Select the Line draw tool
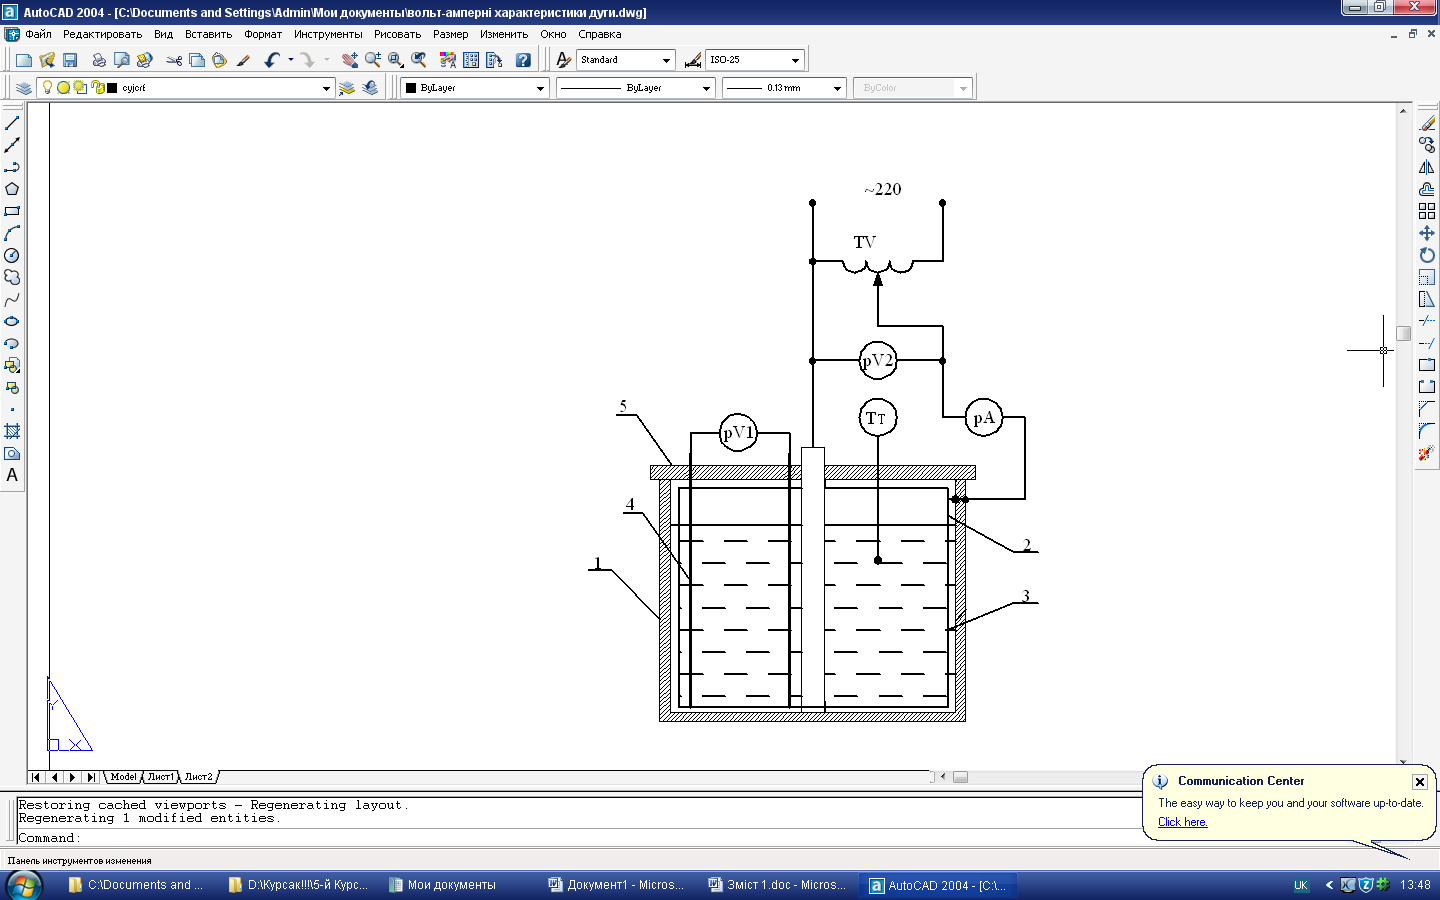This screenshot has height=900, width=1440. pyautogui.click(x=12, y=123)
